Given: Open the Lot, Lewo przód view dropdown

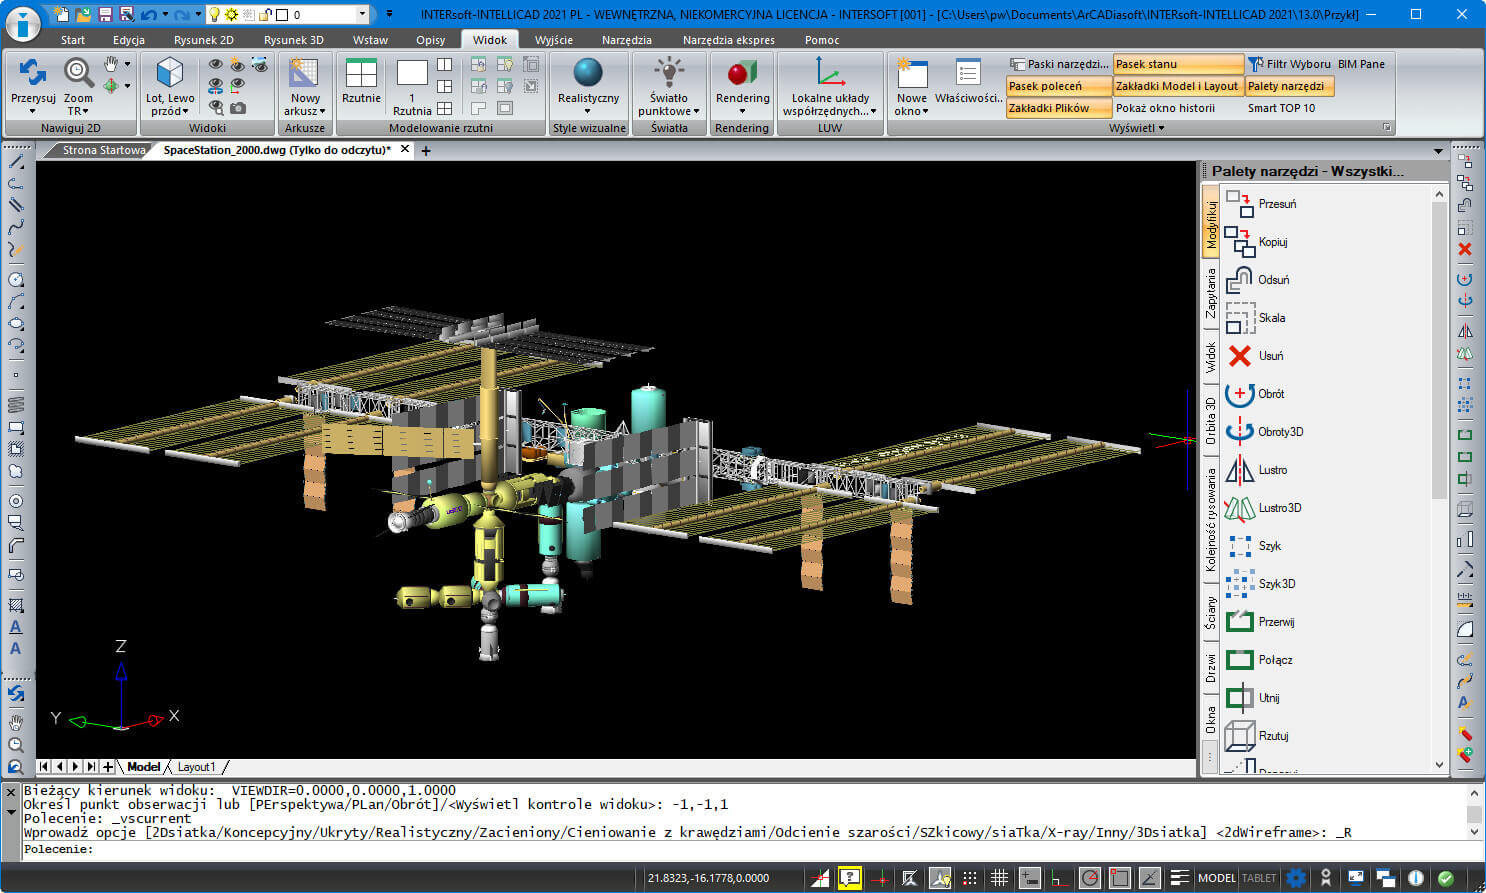Looking at the screenshot, I should click(170, 105).
